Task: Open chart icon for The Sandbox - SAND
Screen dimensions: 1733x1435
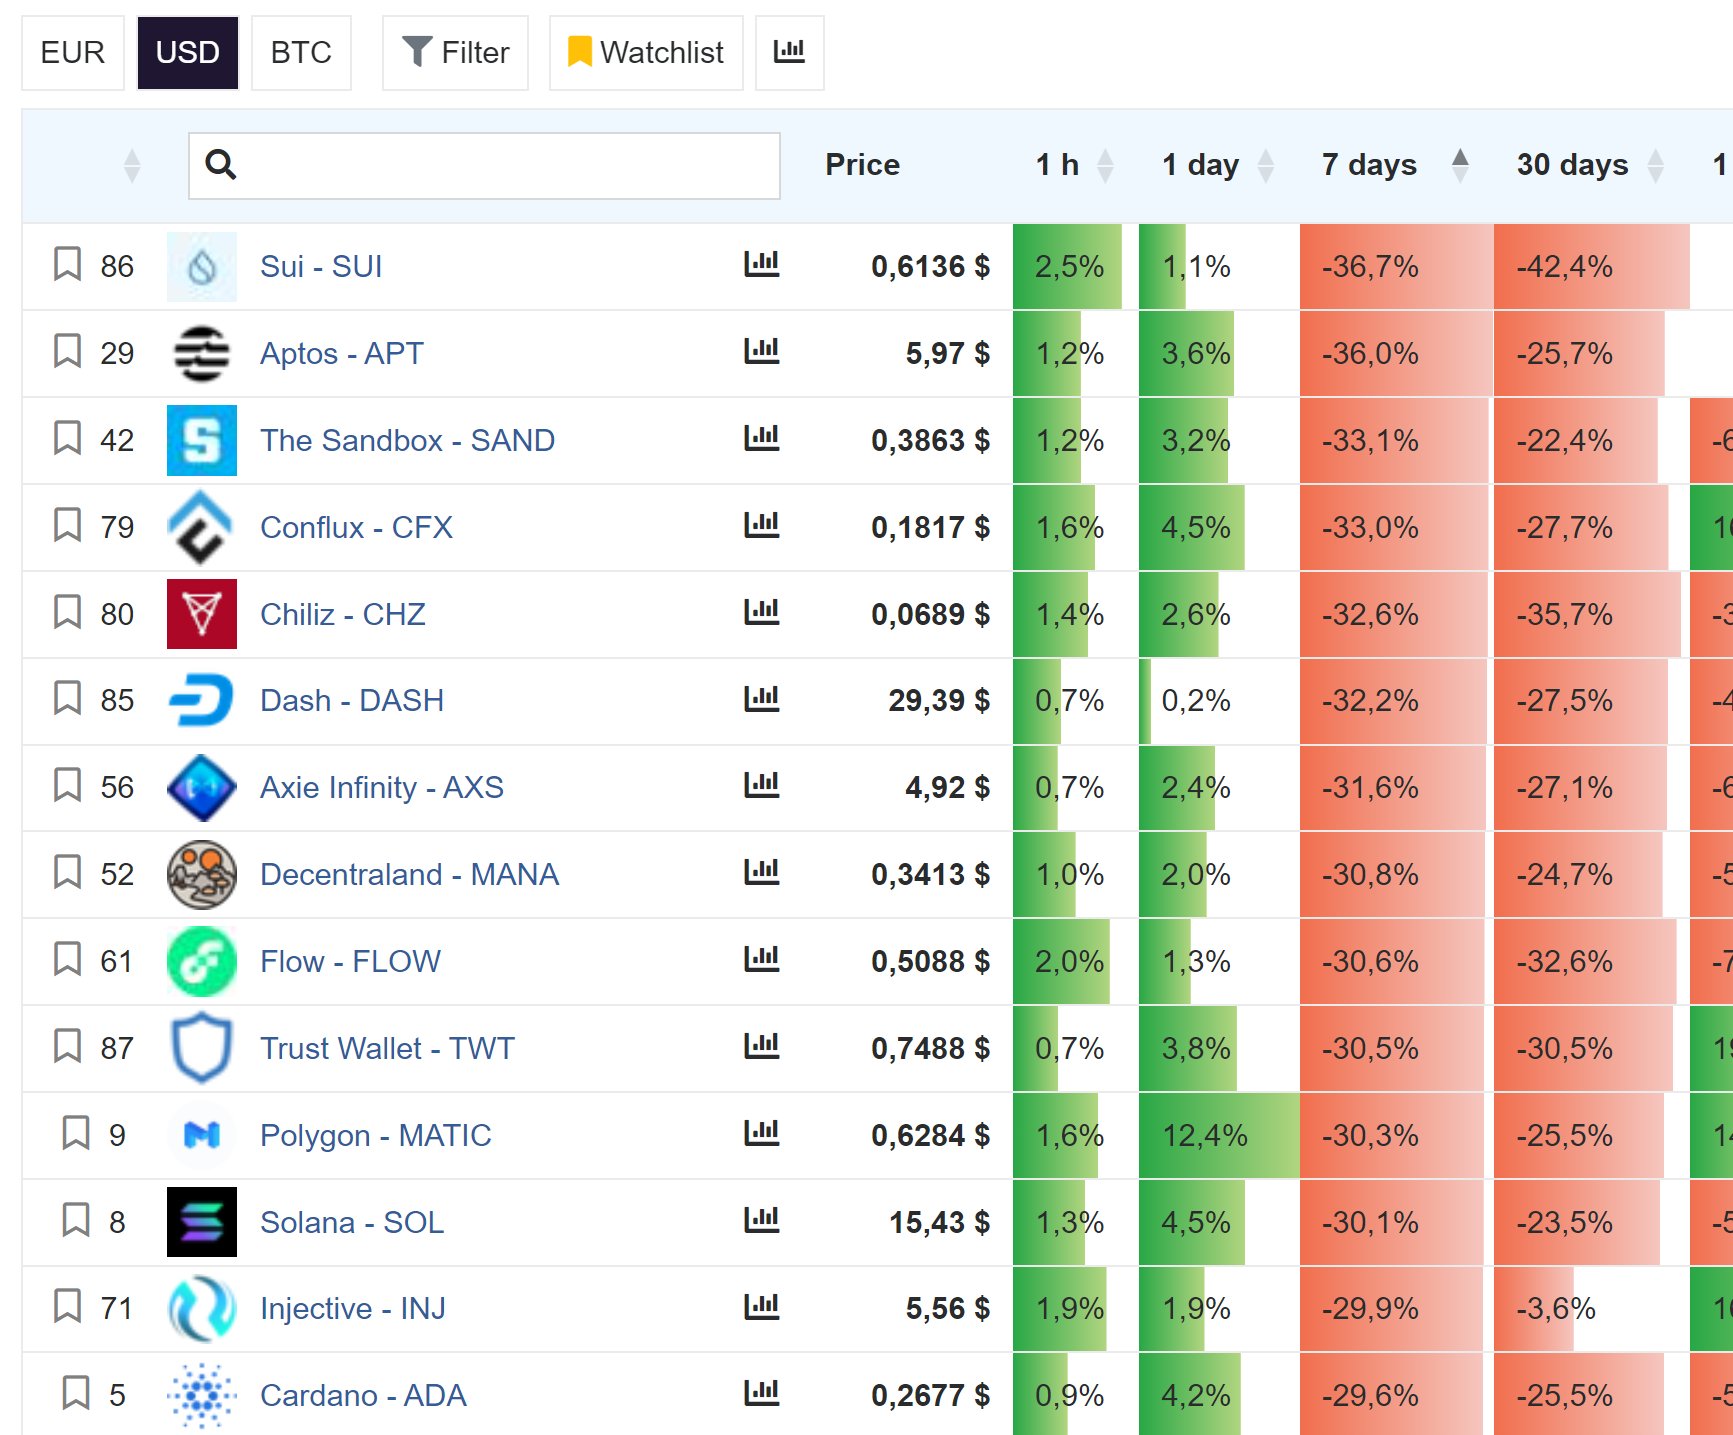Action: pyautogui.click(x=761, y=439)
